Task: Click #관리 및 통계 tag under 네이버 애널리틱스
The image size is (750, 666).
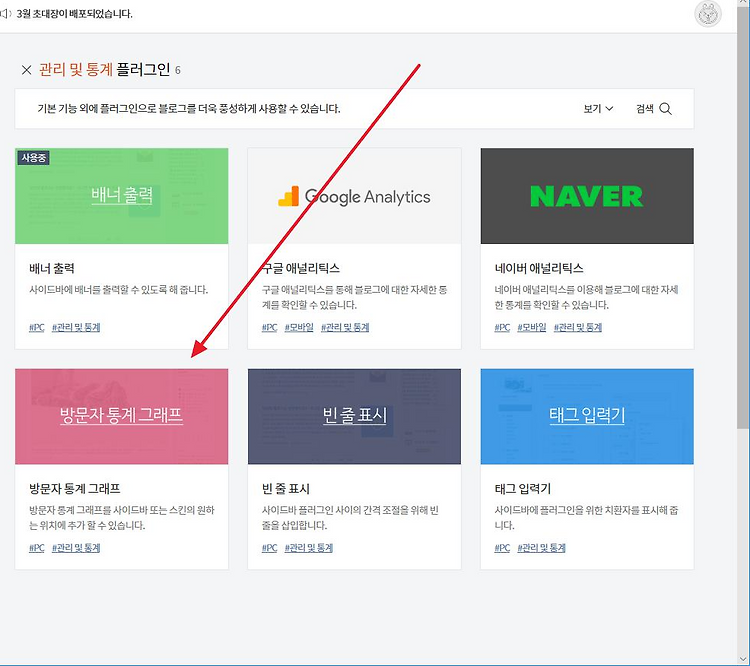Action: tap(578, 327)
